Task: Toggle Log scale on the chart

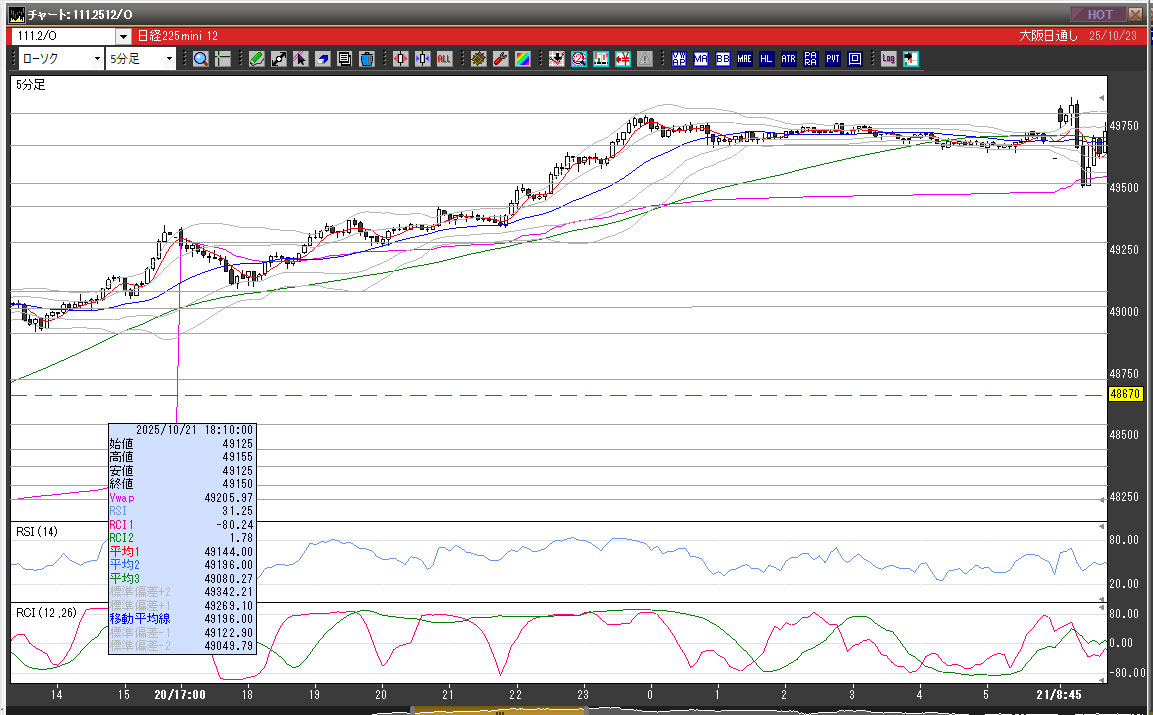Action: pos(888,59)
